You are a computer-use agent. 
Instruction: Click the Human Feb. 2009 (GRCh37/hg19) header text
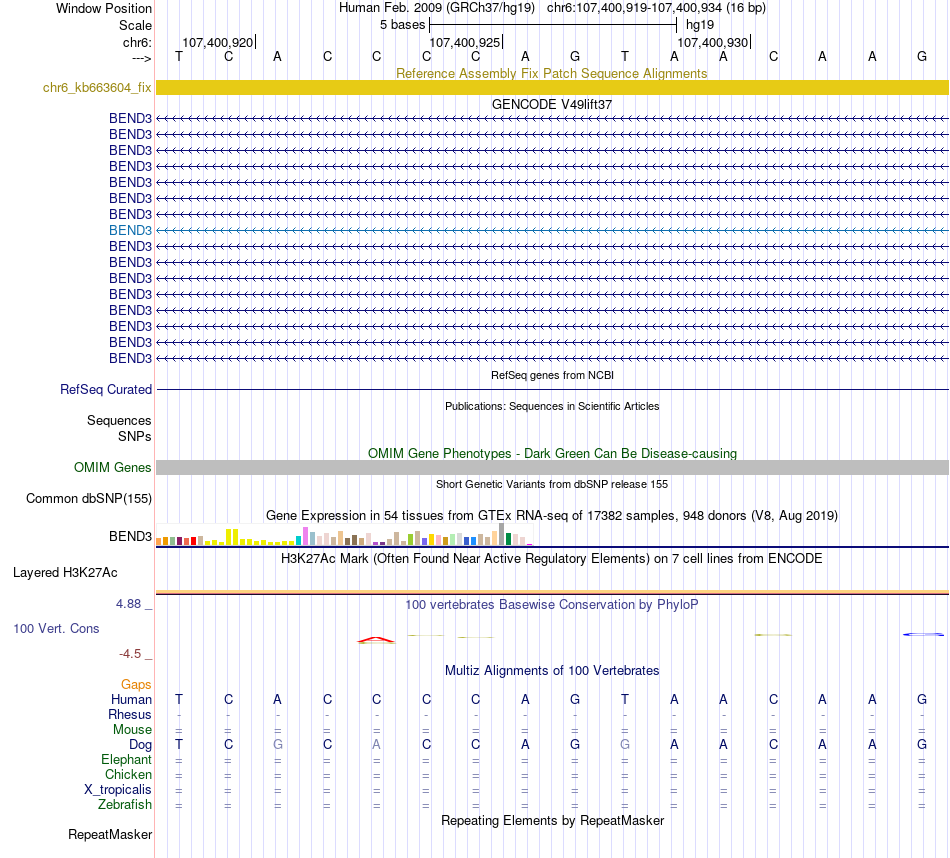click(436, 8)
